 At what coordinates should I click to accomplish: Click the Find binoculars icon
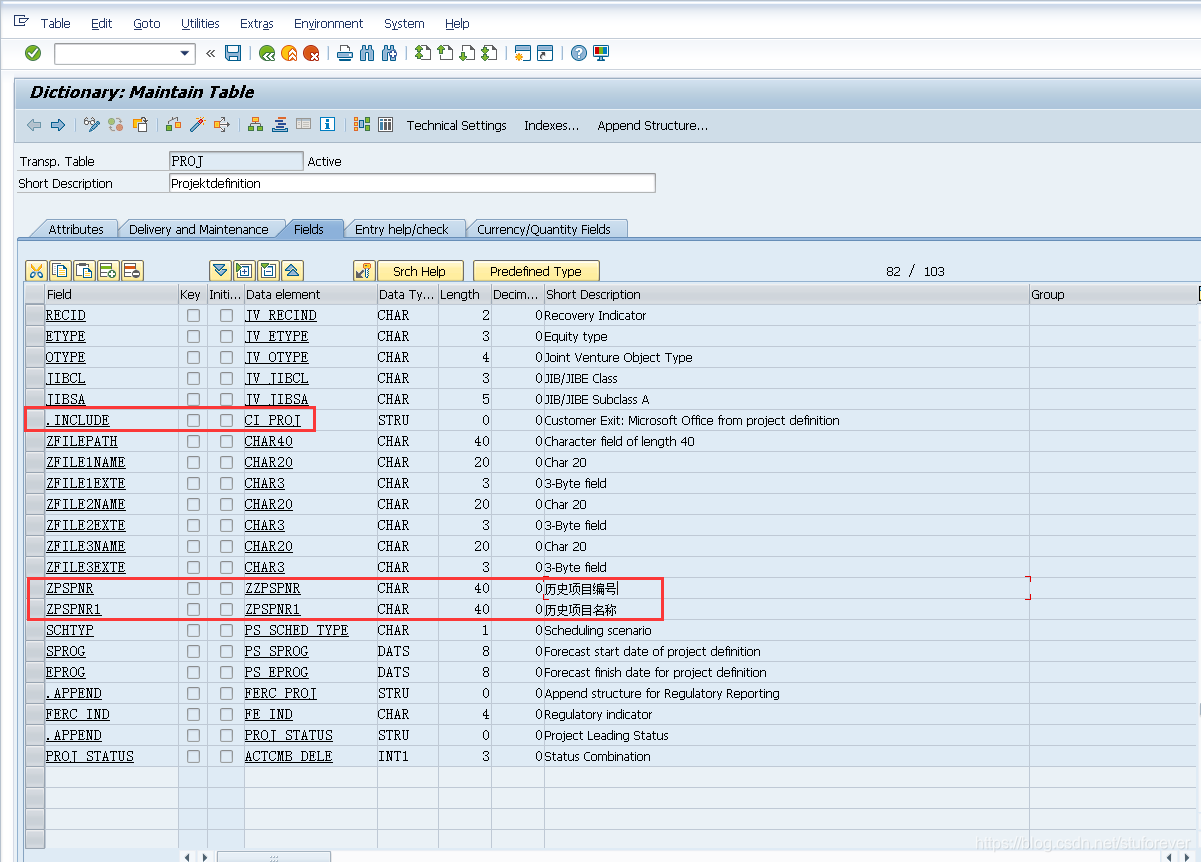(367, 53)
